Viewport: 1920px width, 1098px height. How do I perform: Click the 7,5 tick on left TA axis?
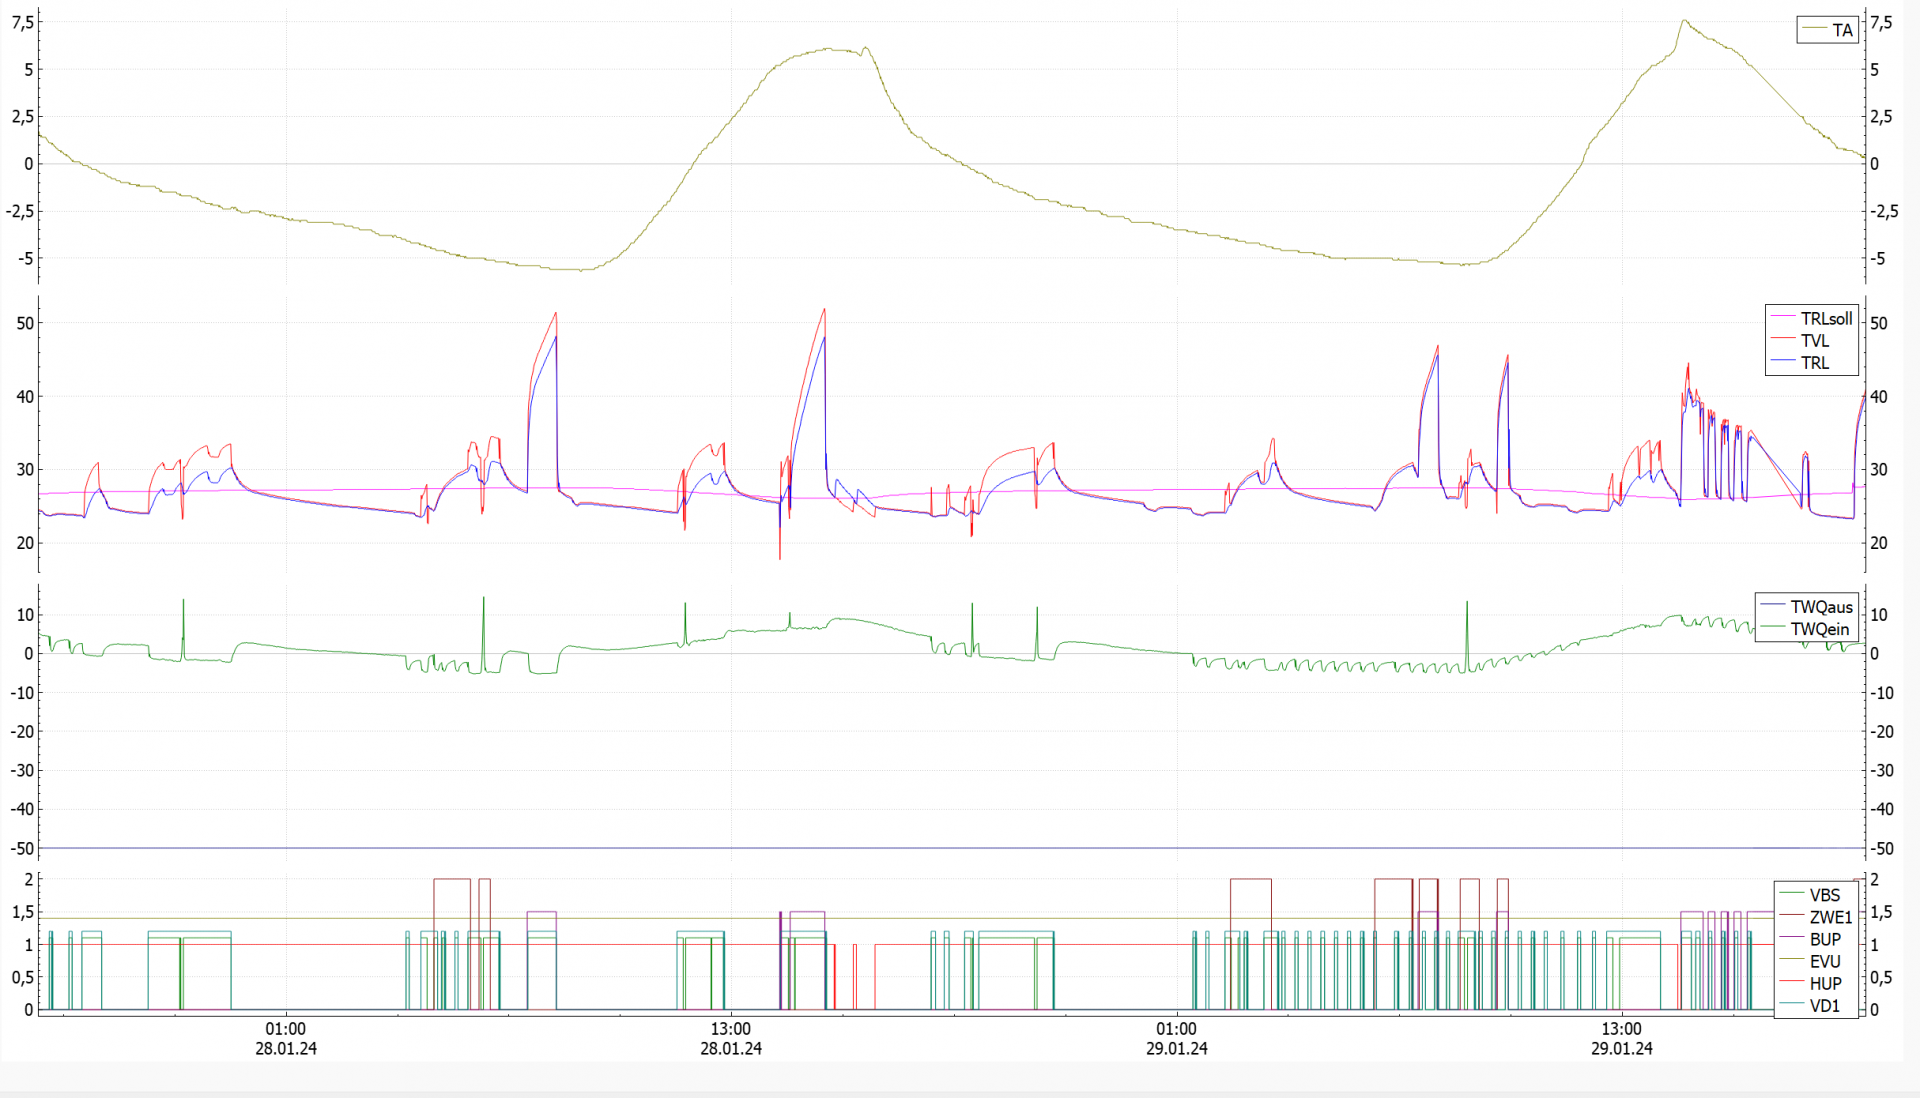(23, 23)
